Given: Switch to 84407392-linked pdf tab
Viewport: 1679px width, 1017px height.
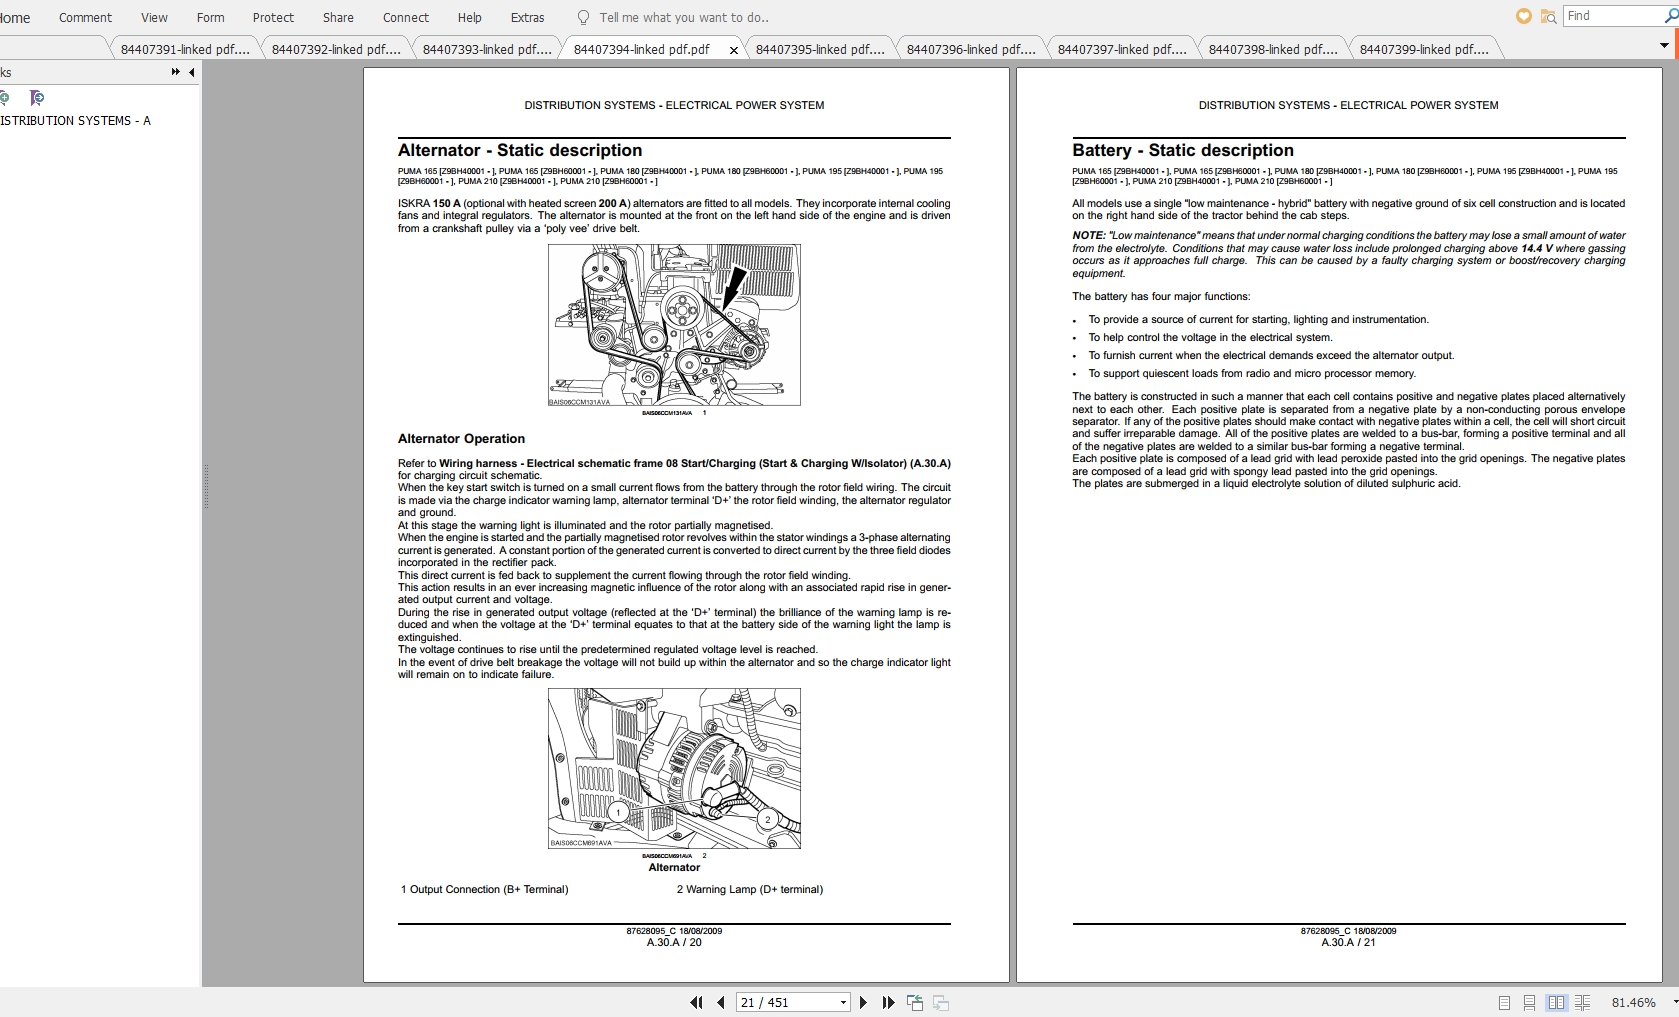Looking at the screenshot, I should click(336, 49).
